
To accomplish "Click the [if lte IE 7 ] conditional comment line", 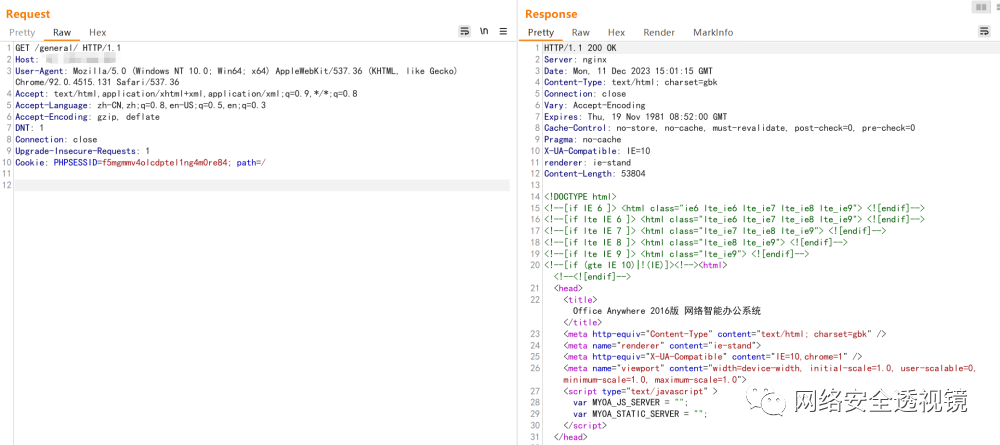I will [715, 231].
